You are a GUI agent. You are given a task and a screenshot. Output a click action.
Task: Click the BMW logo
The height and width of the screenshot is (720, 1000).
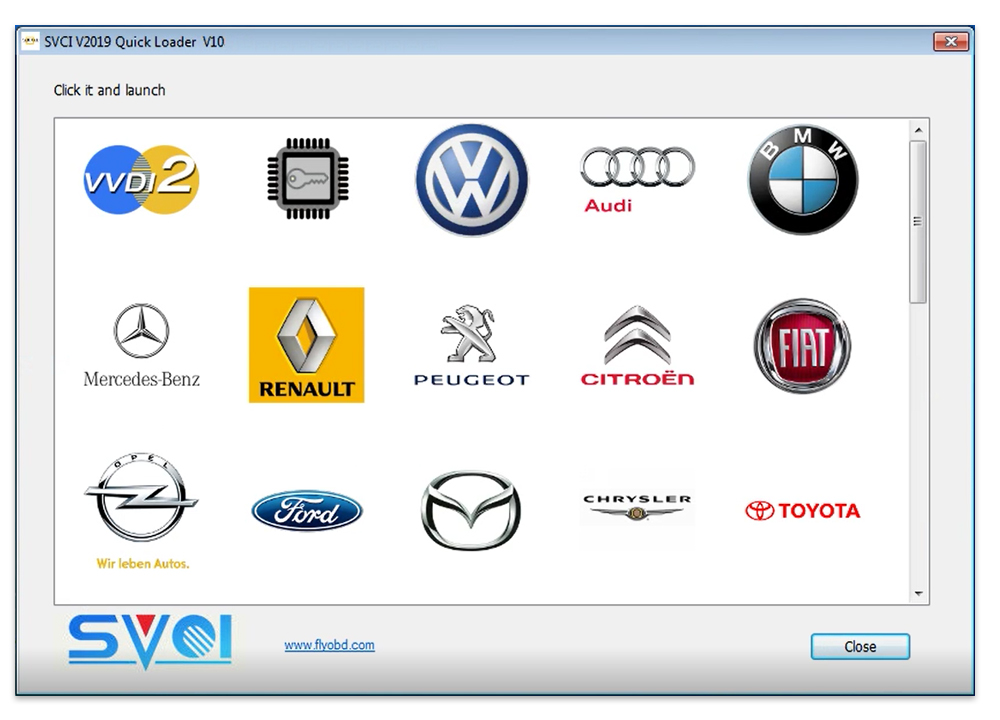tap(803, 180)
